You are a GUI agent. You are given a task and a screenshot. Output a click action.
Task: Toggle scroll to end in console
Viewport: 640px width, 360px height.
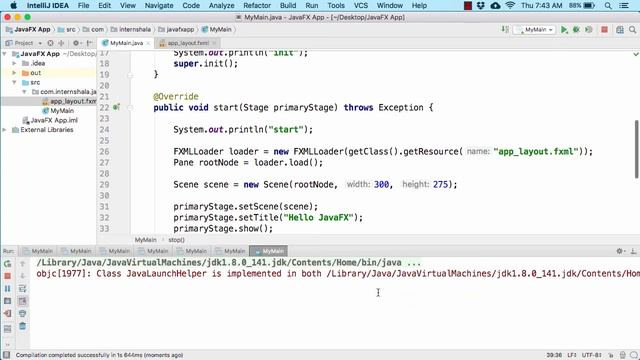pos(22,301)
